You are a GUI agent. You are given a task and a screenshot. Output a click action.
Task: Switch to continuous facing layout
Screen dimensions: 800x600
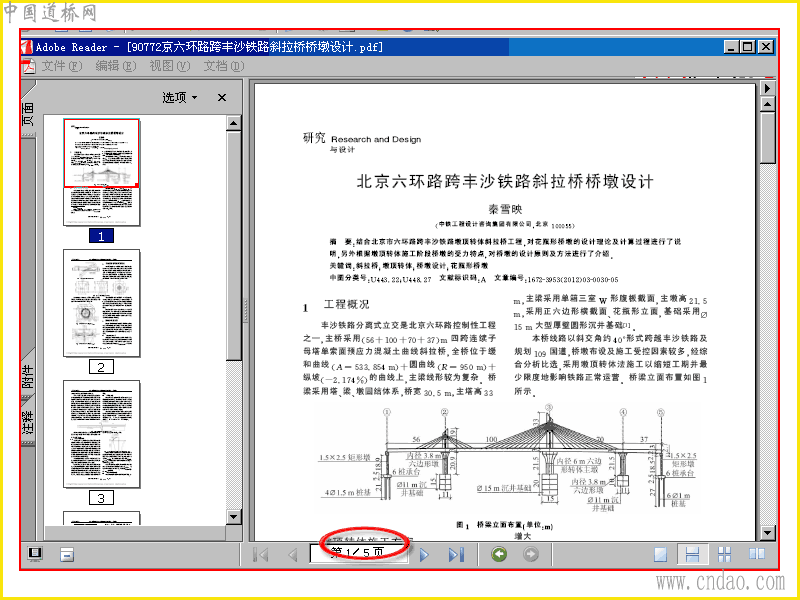(x=724, y=554)
